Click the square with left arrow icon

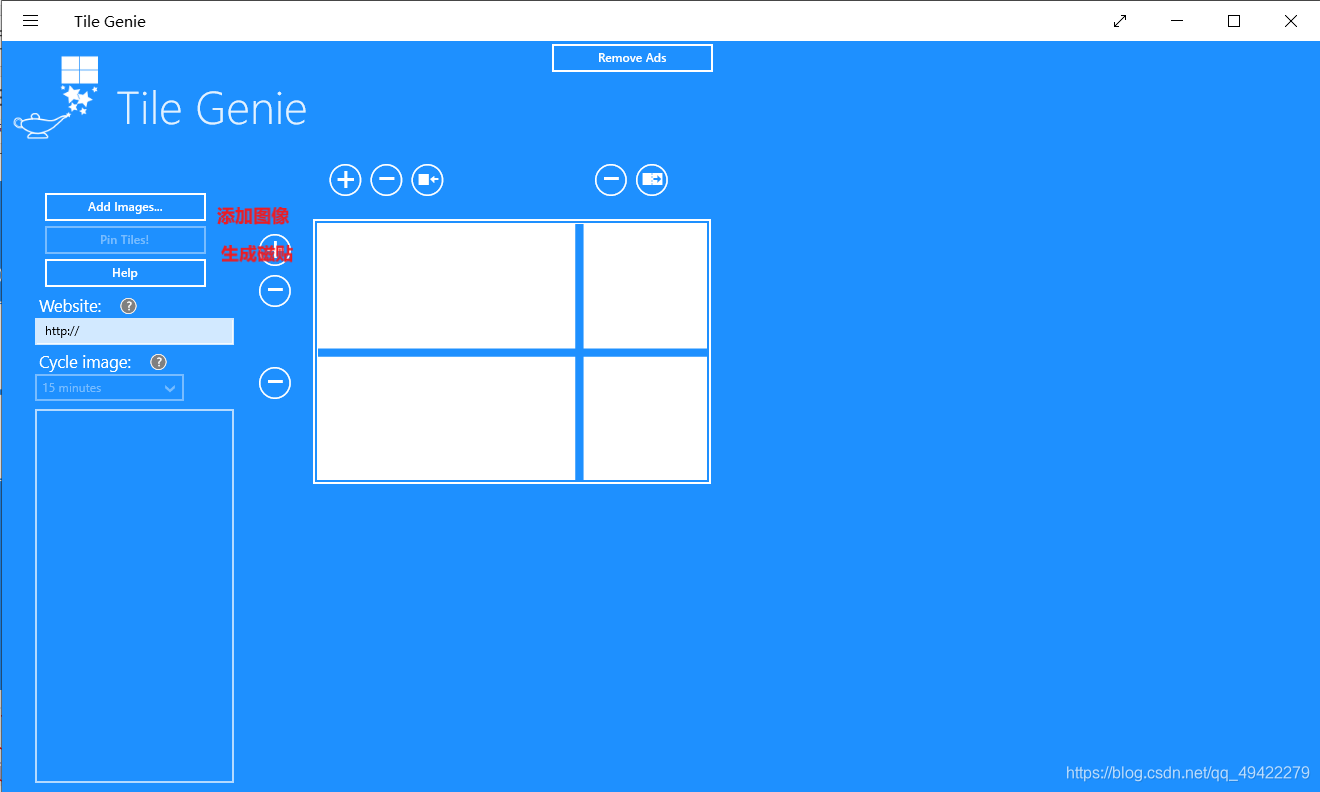click(x=427, y=180)
